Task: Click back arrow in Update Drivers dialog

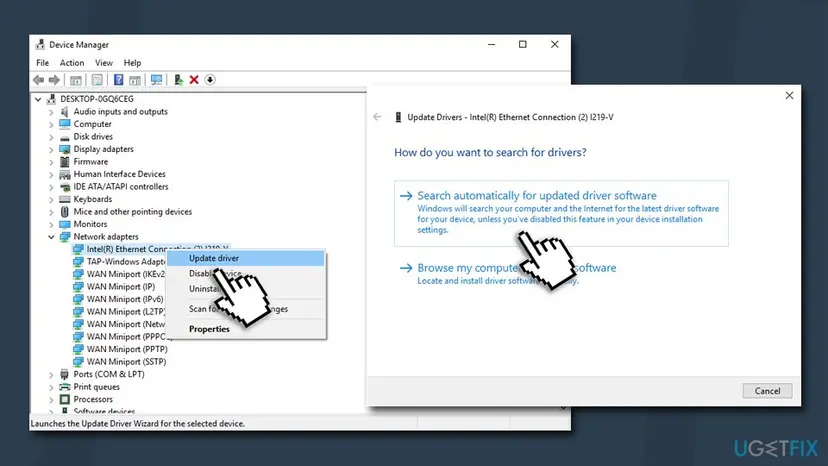Action: tap(377, 117)
